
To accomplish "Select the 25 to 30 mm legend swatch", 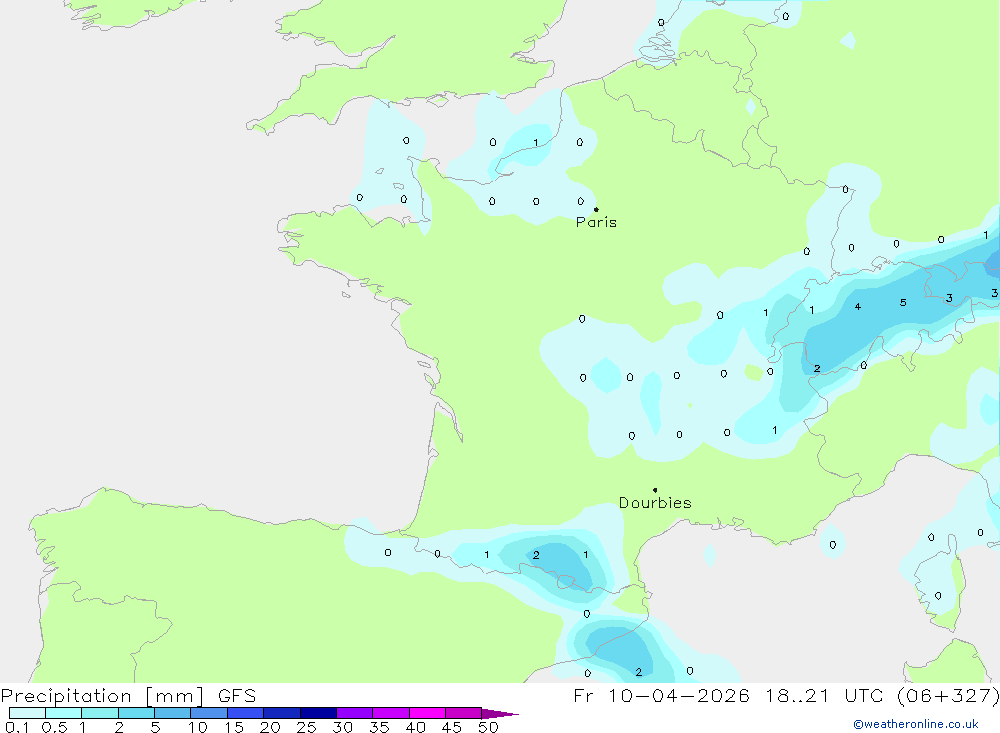I will (x=318, y=713).
